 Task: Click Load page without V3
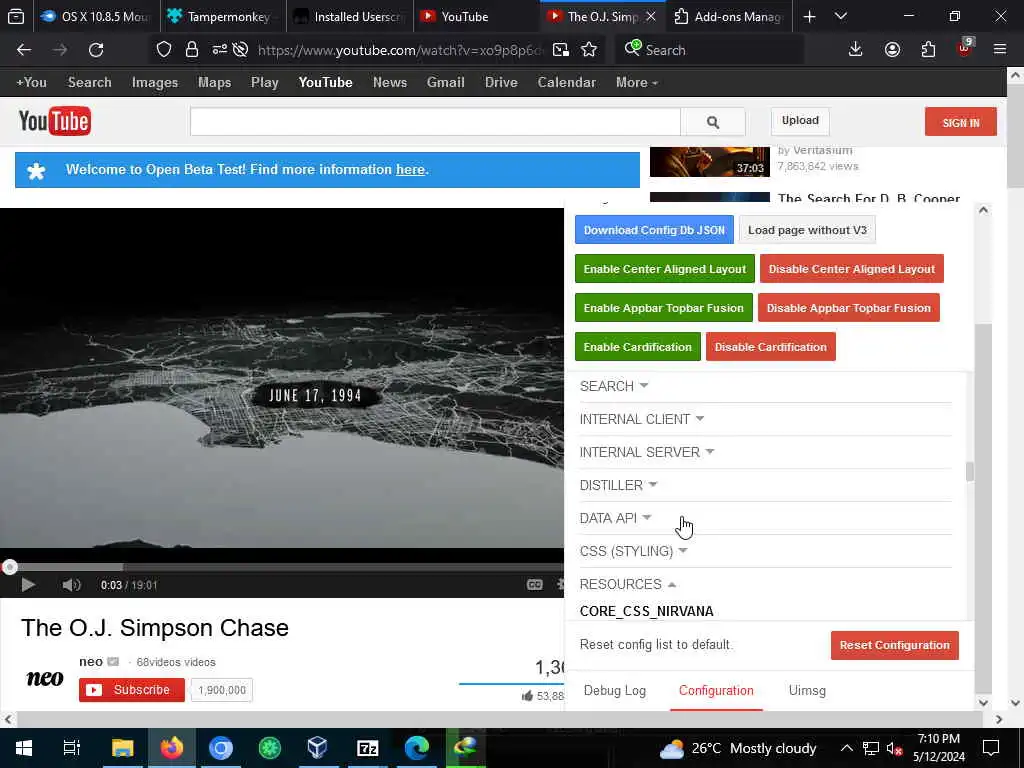pos(807,230)
